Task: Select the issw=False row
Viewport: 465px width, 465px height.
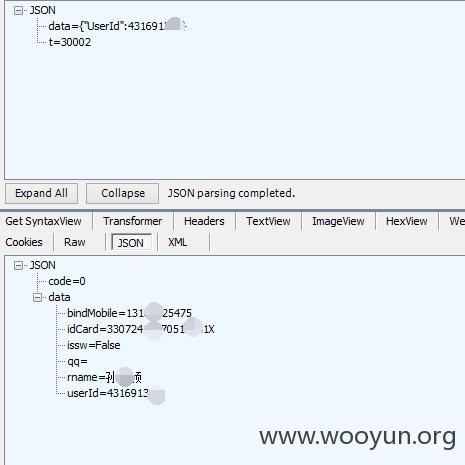Action: pyautogui.click(x=94, y=345)
